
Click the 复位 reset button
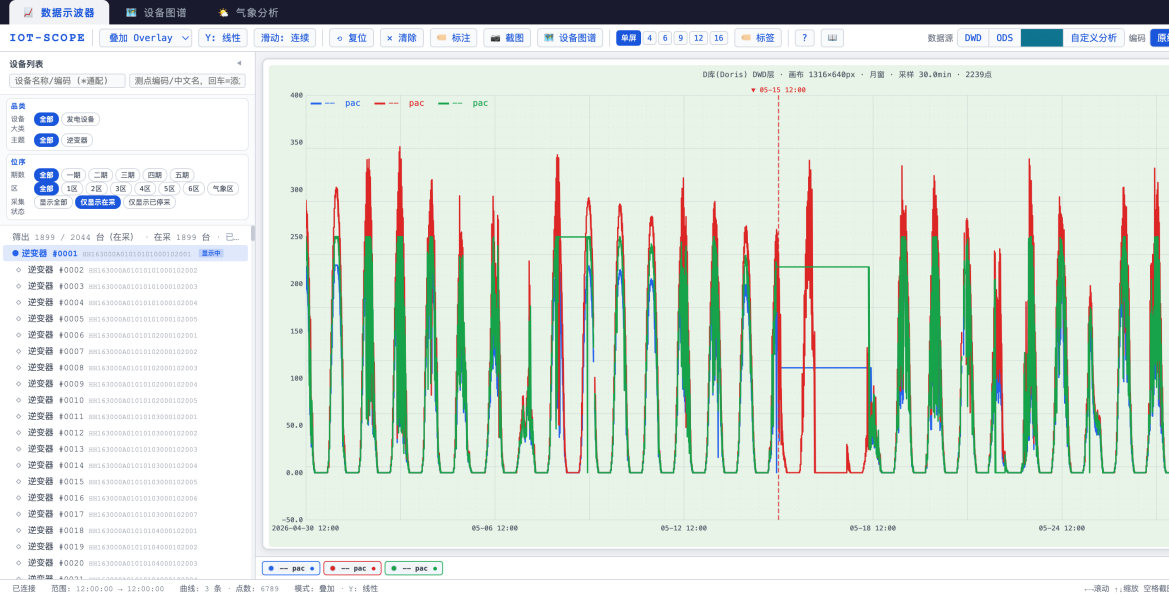351,38
